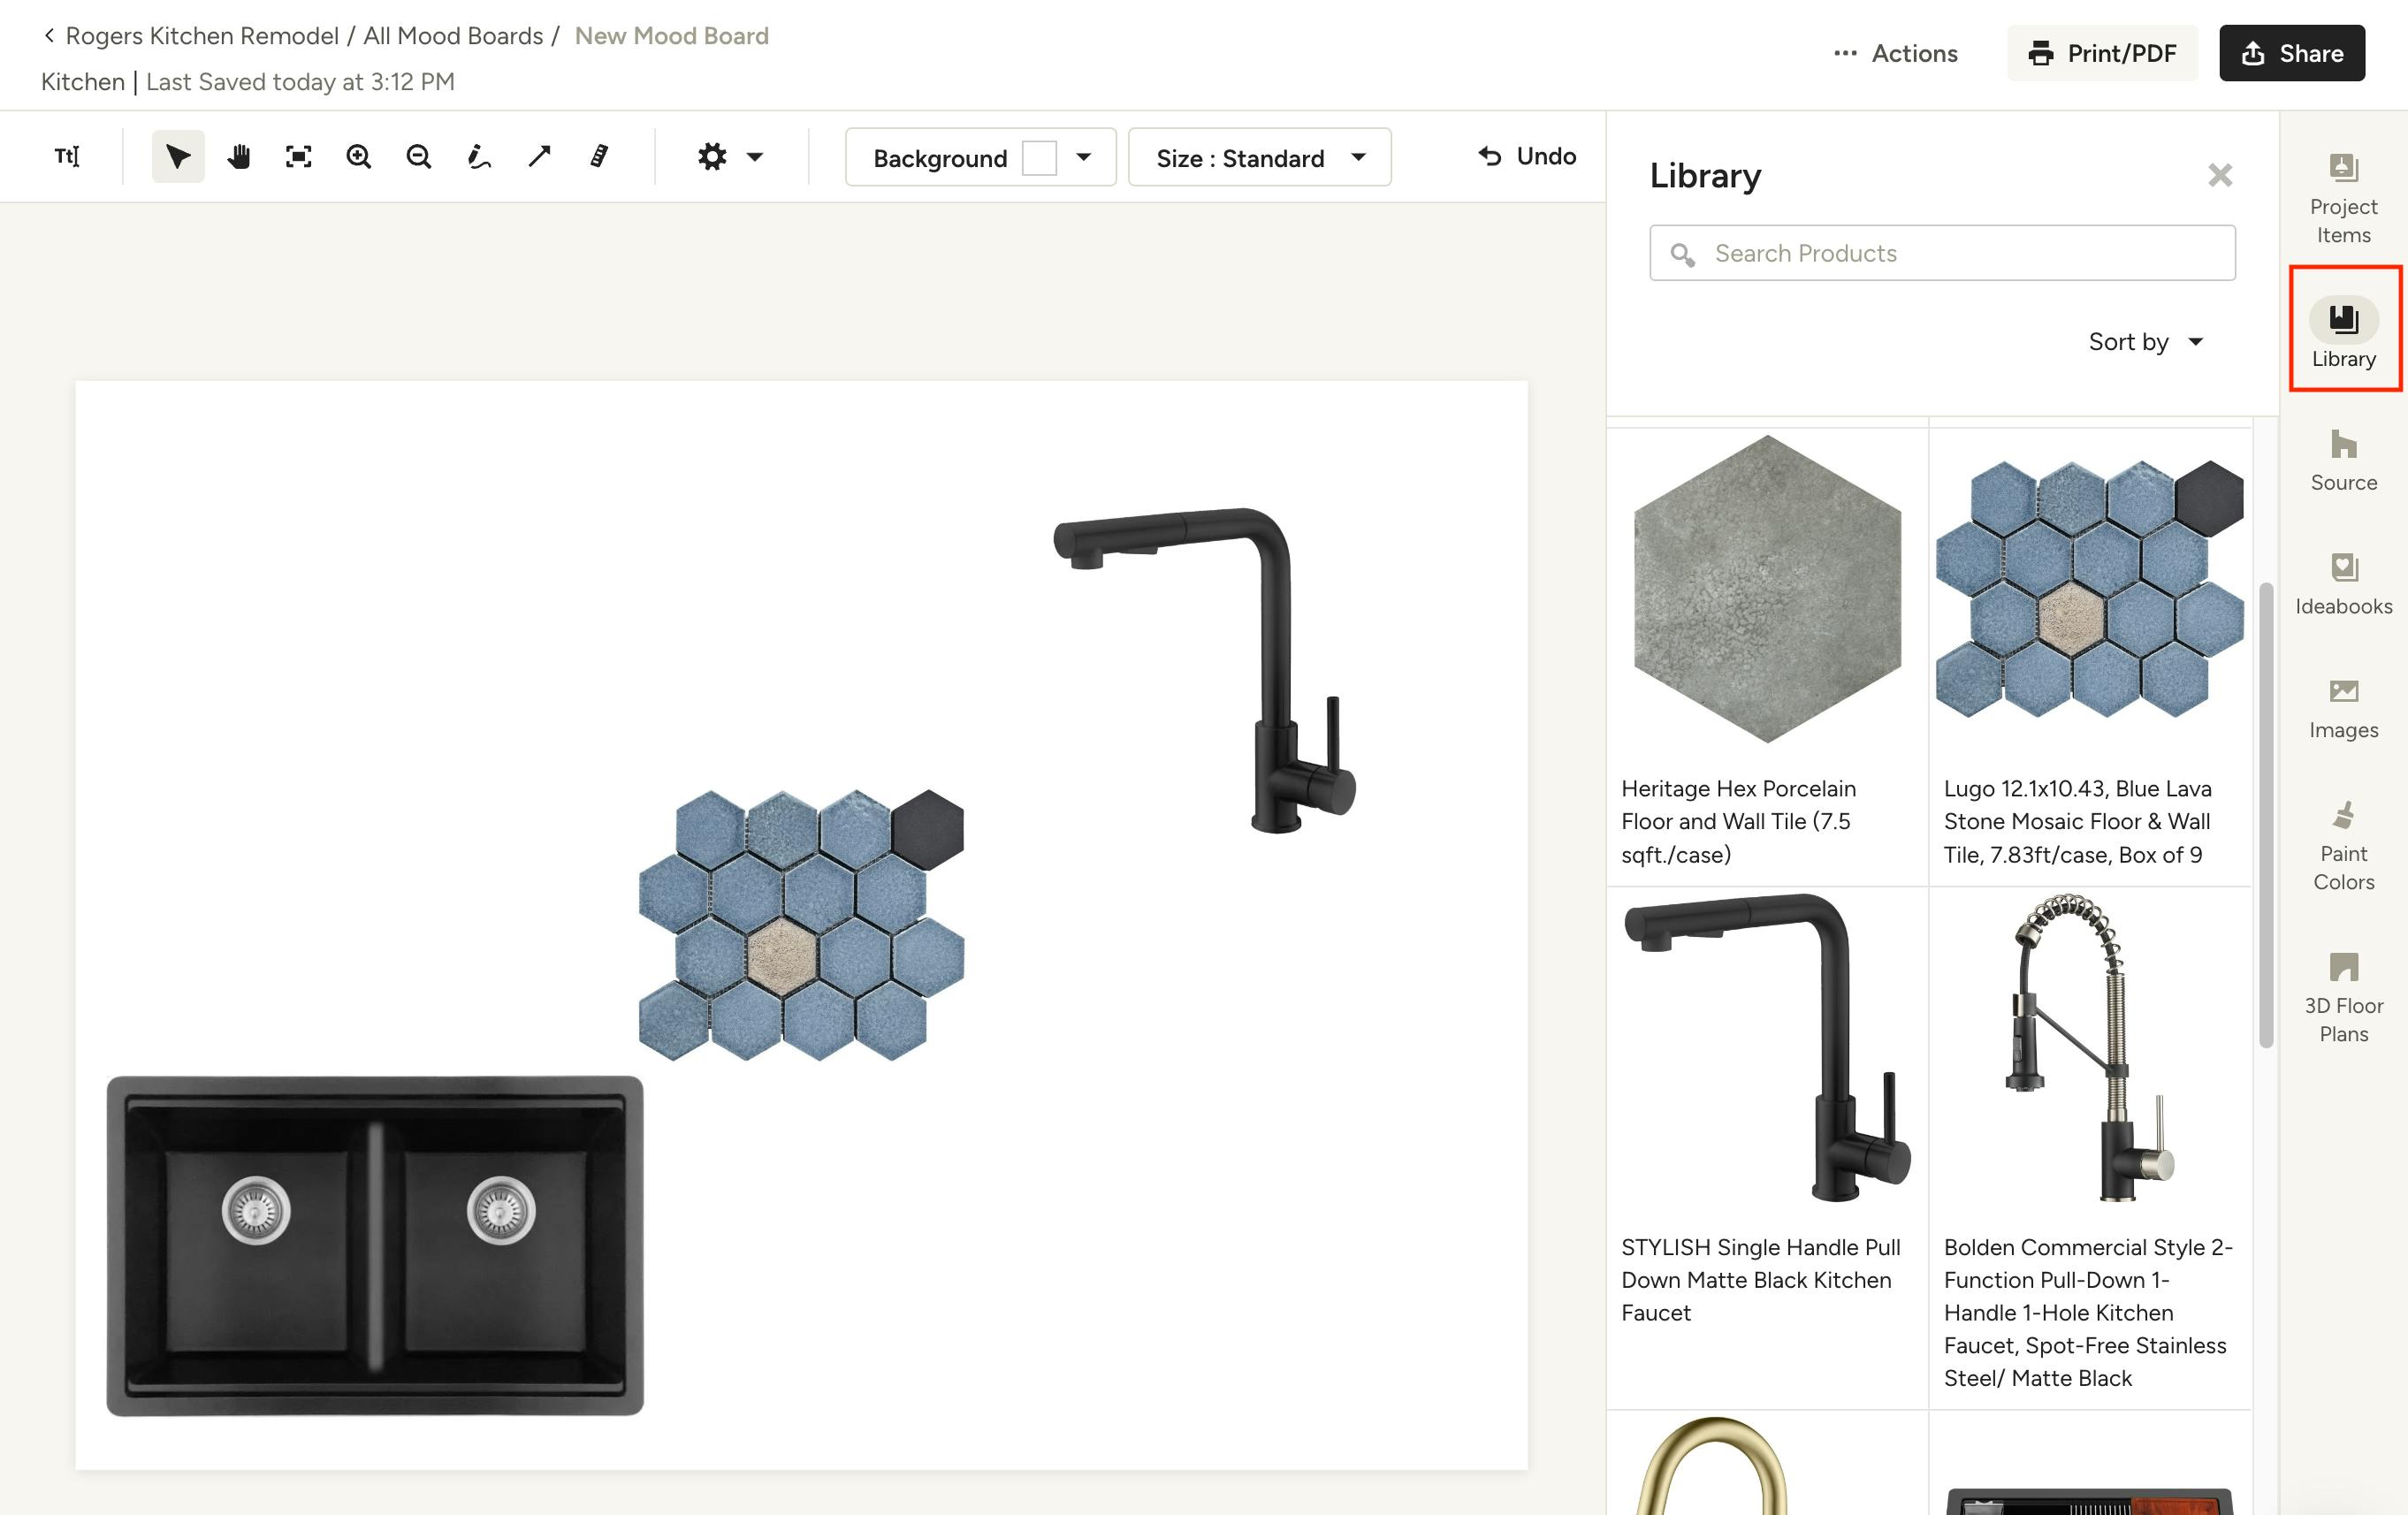Activate the hand pan tool
The image size is (2408, 1515).
point(238,156)
